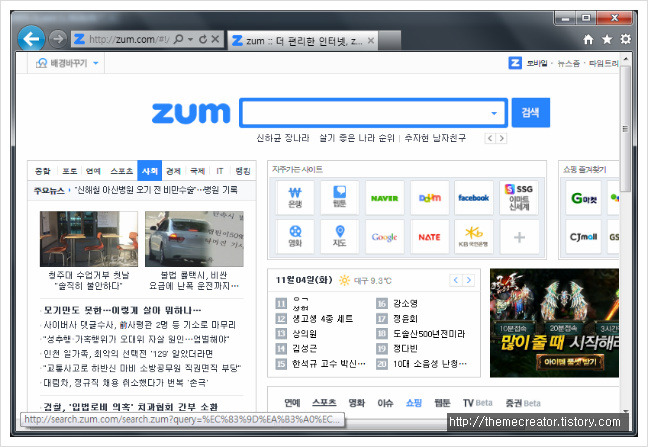
Task: Open browser Tools gear icon
Action: point(626,39)
